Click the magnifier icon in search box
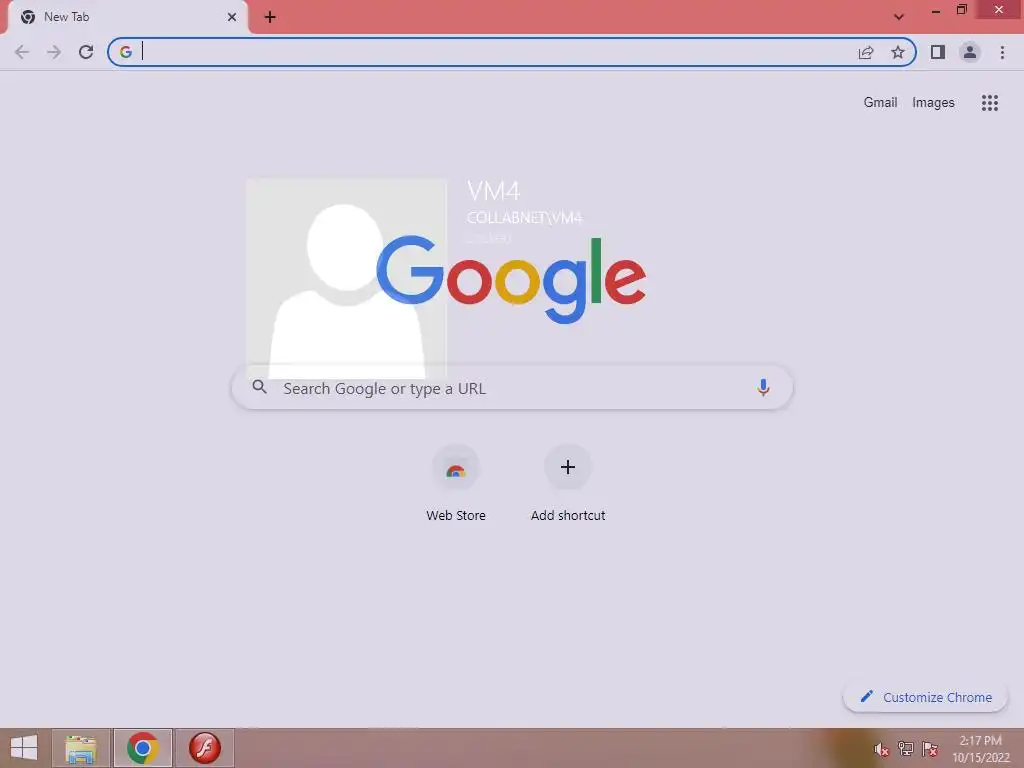Viewport: 1024px width, 768px height. pyautogui.click(x=260, y=387)
